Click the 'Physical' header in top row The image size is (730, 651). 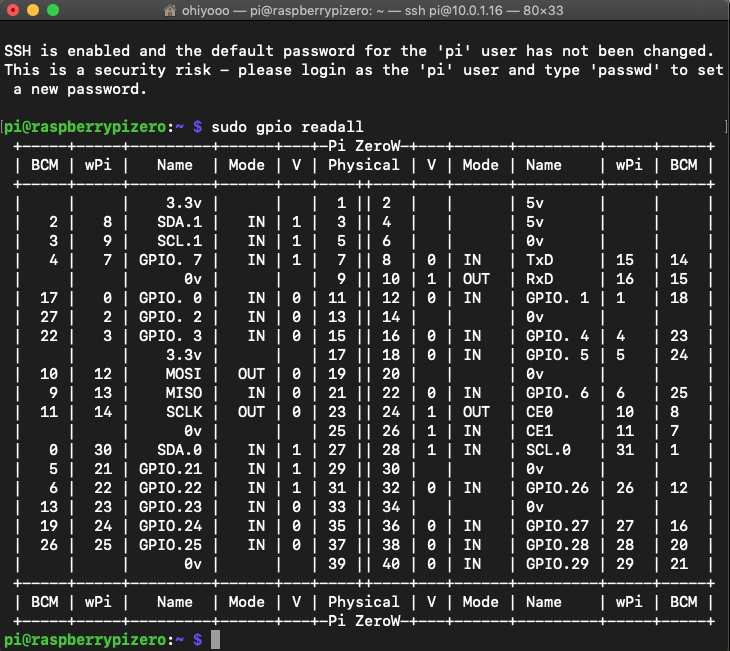(x=364, y=165)
